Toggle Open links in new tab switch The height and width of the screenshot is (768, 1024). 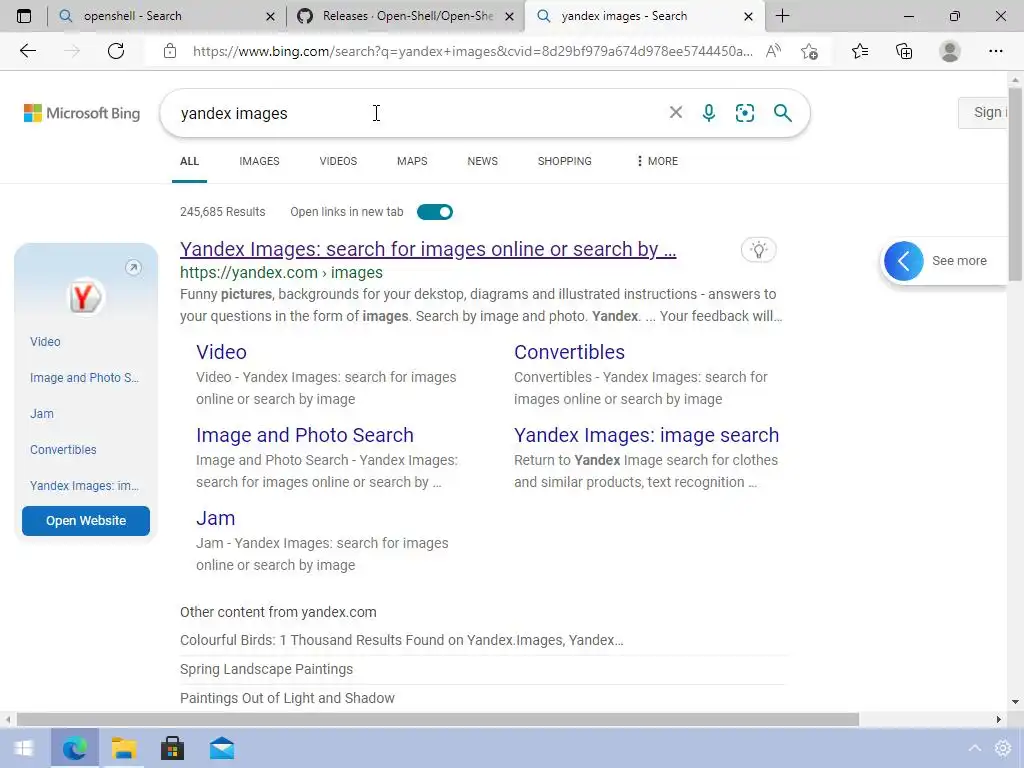point(435,212)
